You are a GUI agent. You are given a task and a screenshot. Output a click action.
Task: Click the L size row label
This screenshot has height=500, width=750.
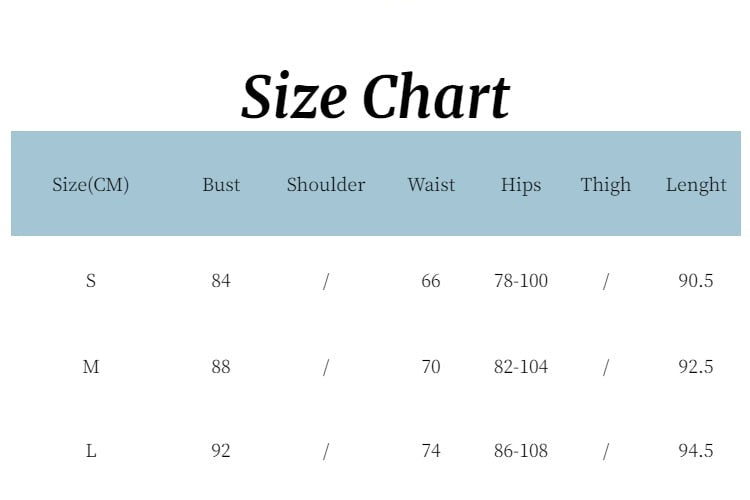[x=91, y=451]
